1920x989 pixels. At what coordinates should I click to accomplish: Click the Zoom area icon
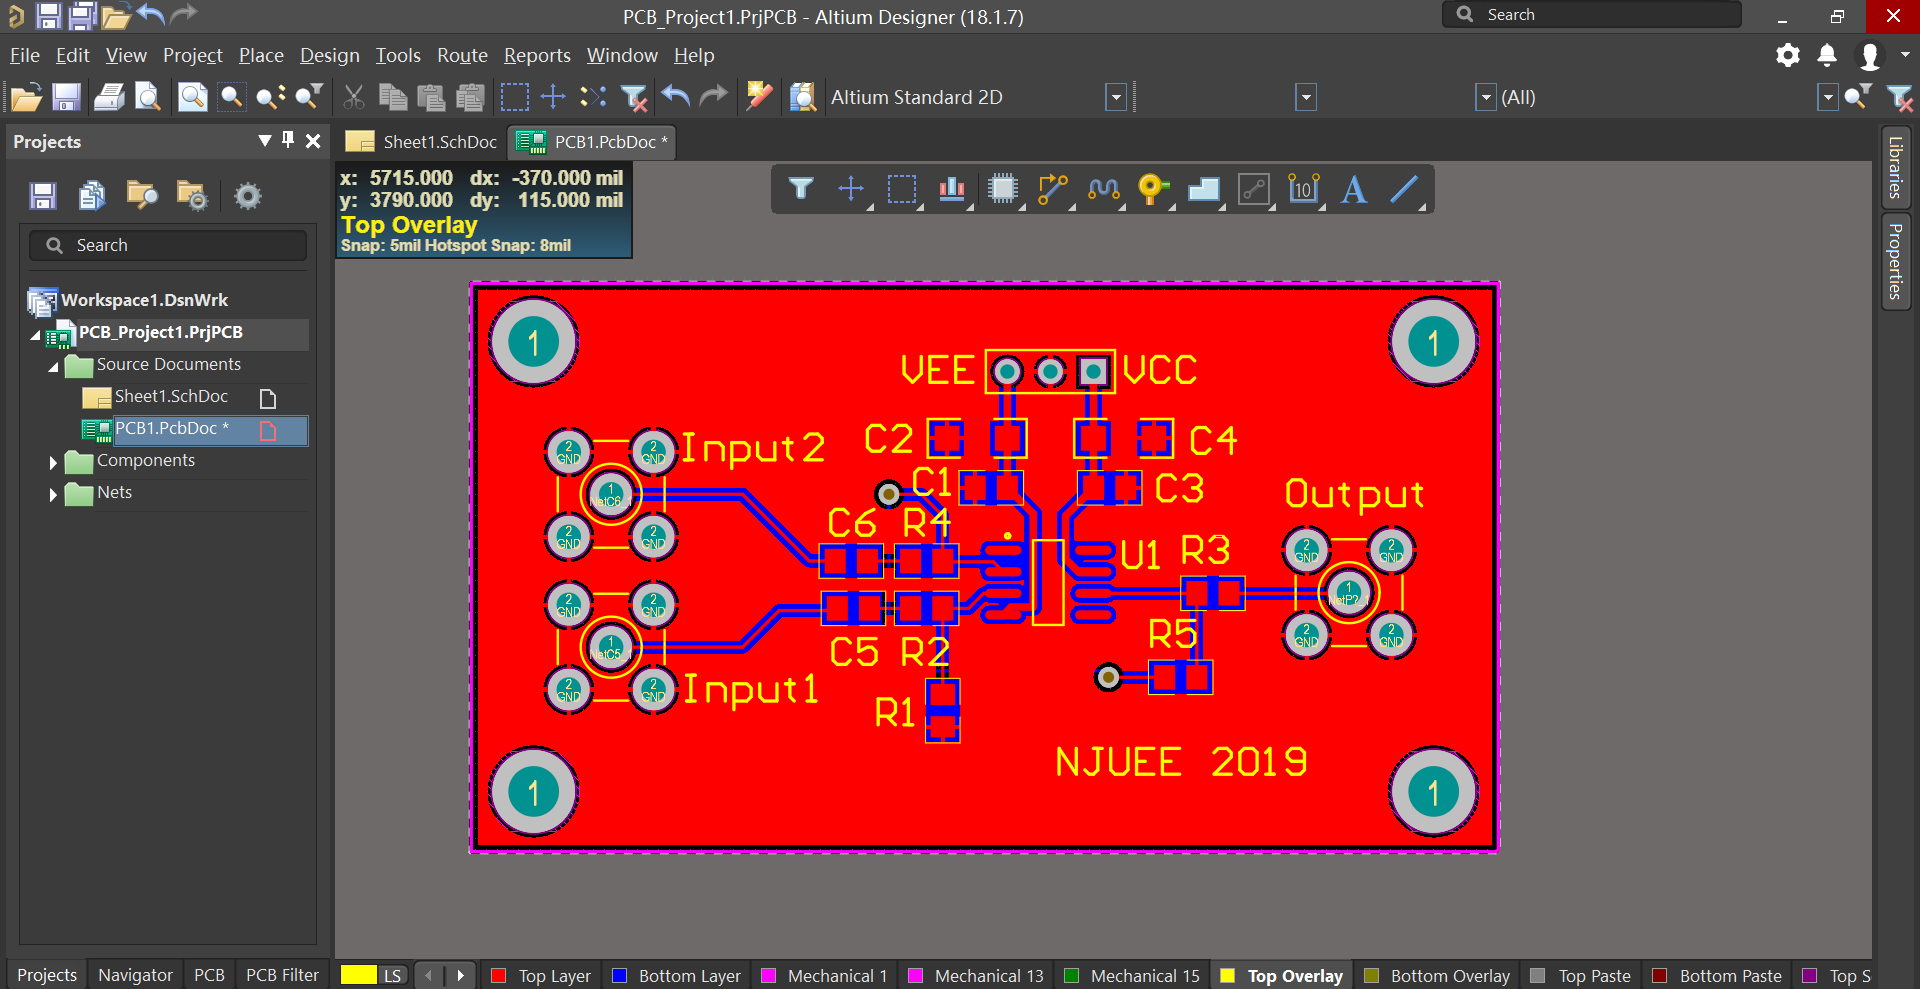point(232,97)
